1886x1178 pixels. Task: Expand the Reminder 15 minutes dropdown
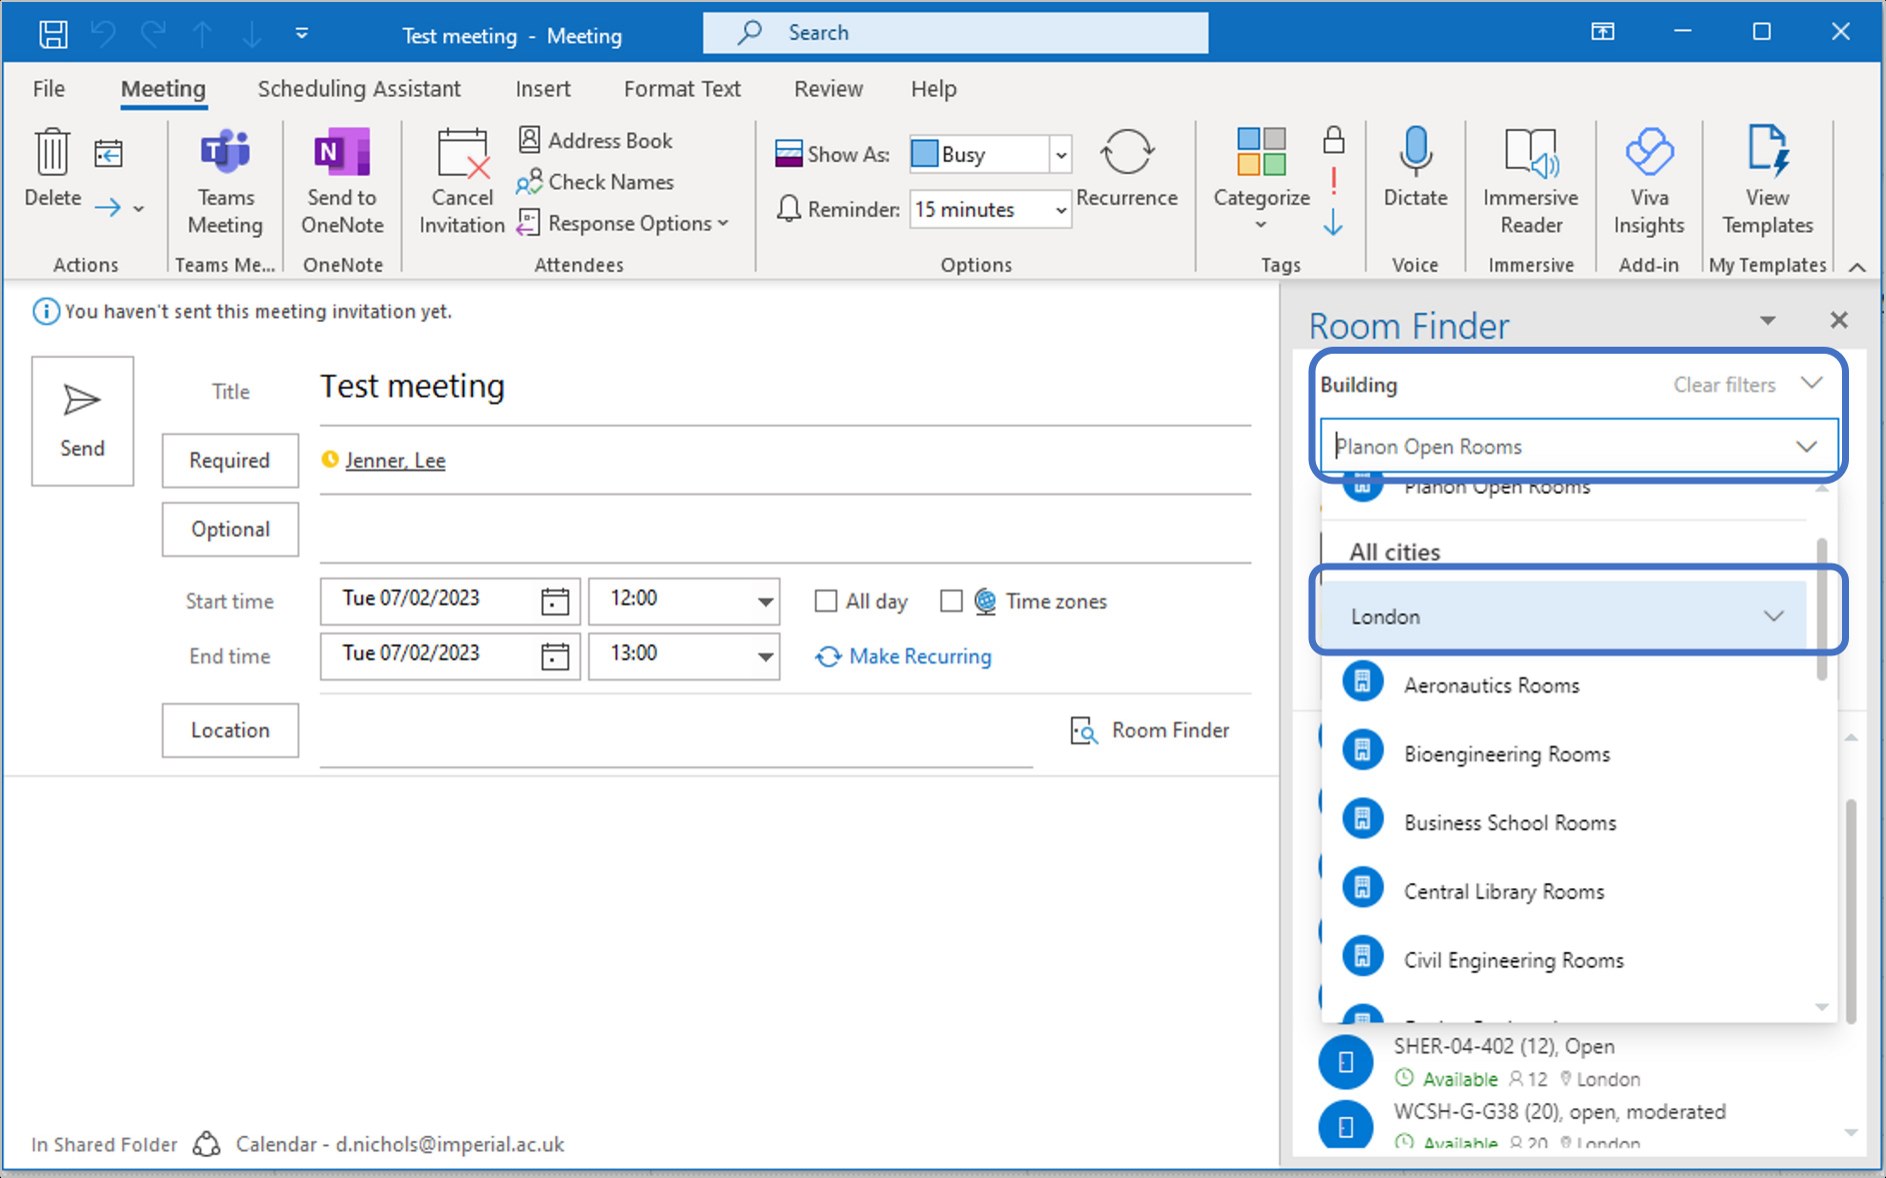(1061, 210)
